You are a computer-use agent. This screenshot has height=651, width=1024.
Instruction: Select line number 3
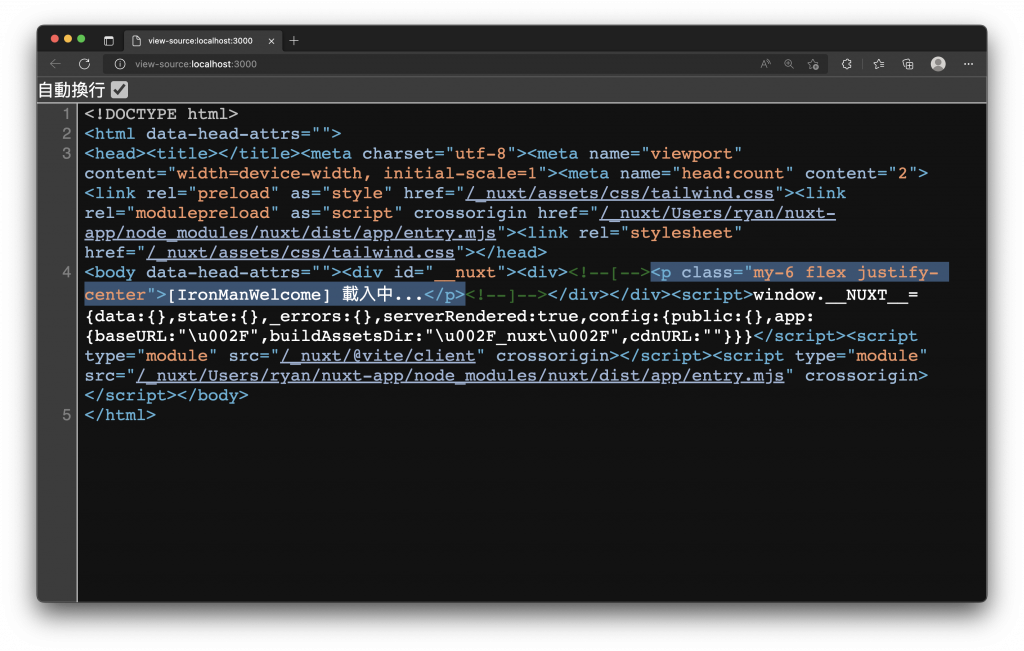pyautogui.click(x=67, y=153)
